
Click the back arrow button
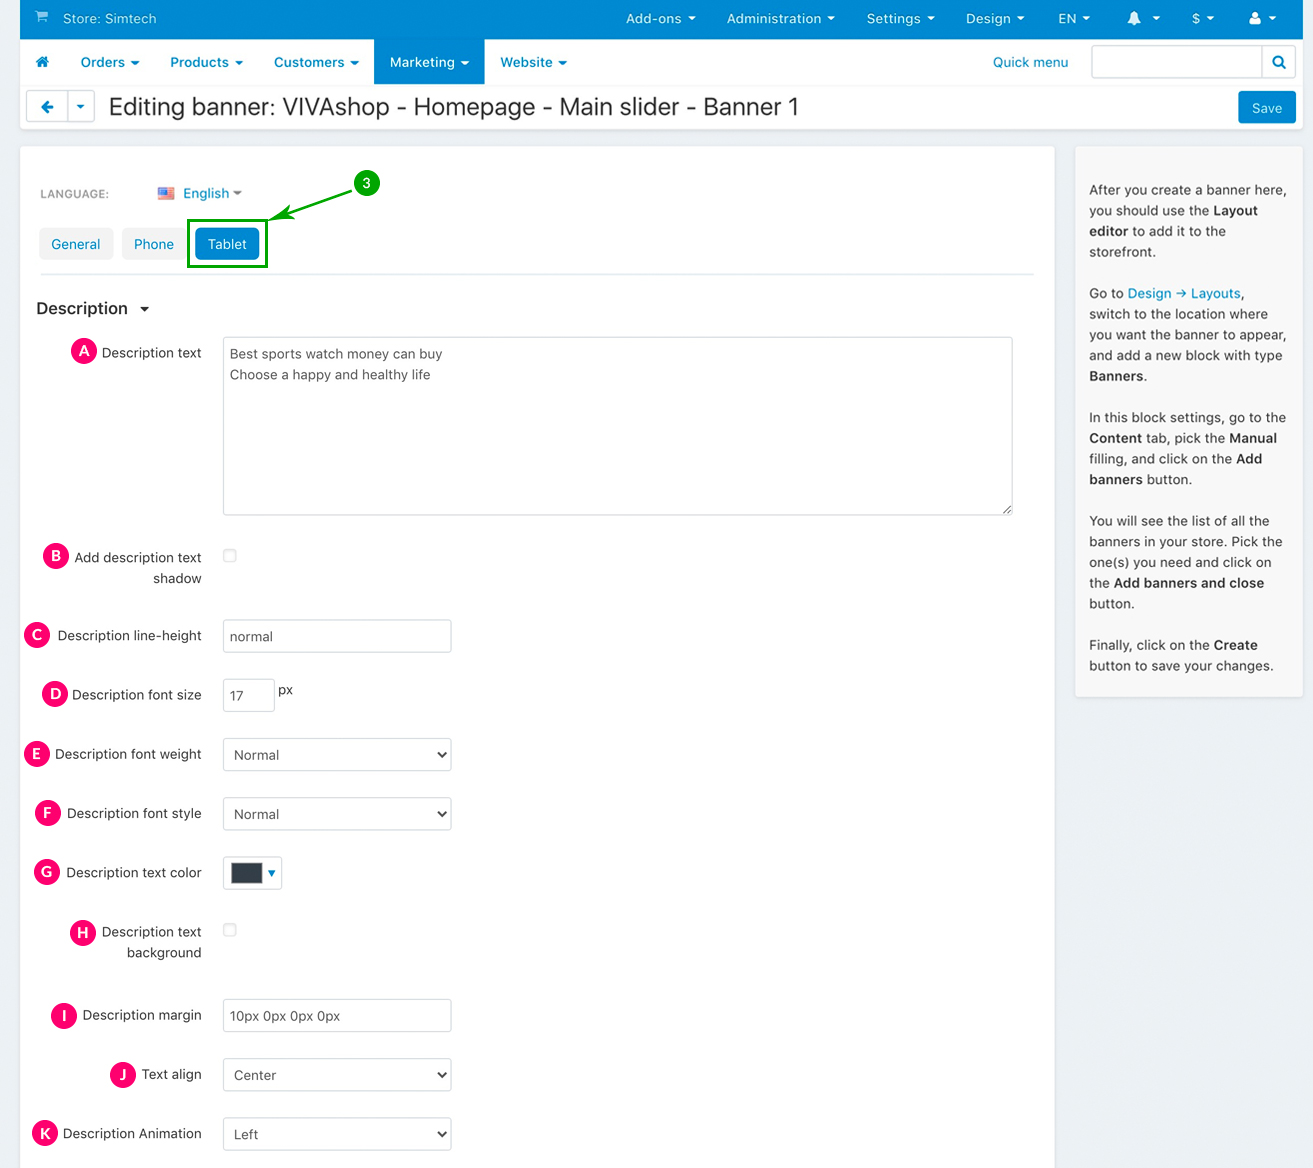pyautogui.click(x=47, y=107)
